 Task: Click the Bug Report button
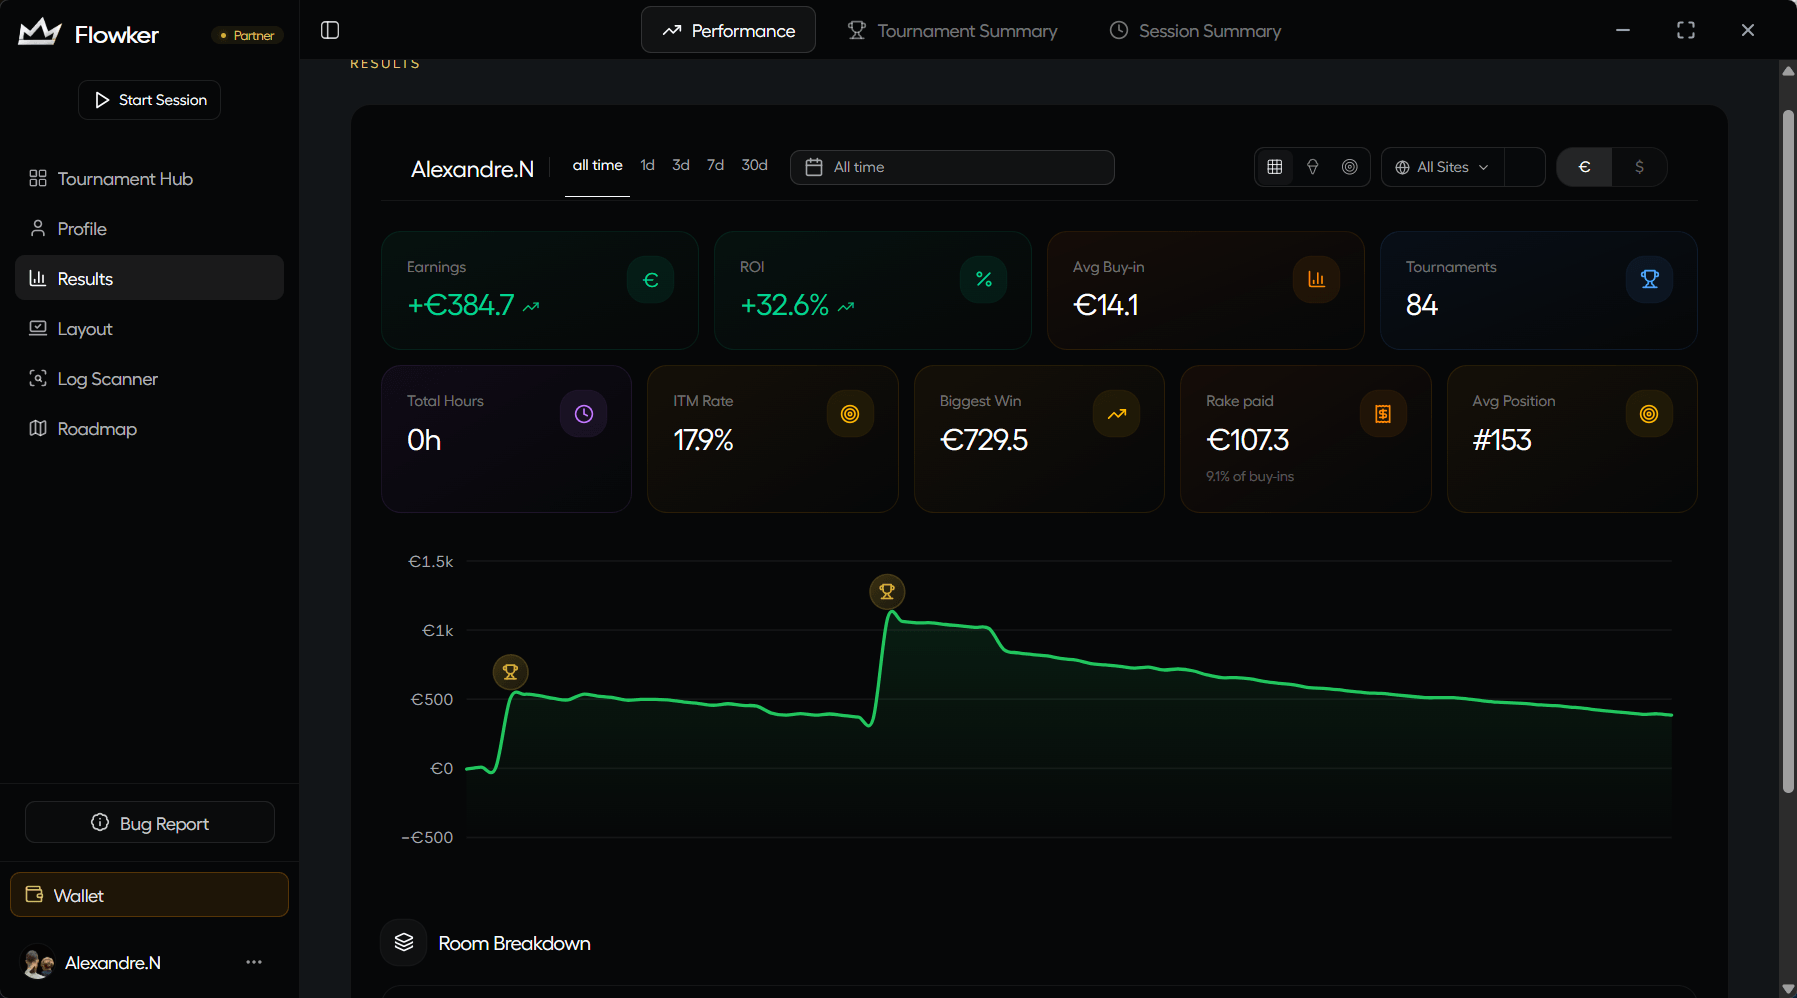pyautogui.click(x=149, y=822)
